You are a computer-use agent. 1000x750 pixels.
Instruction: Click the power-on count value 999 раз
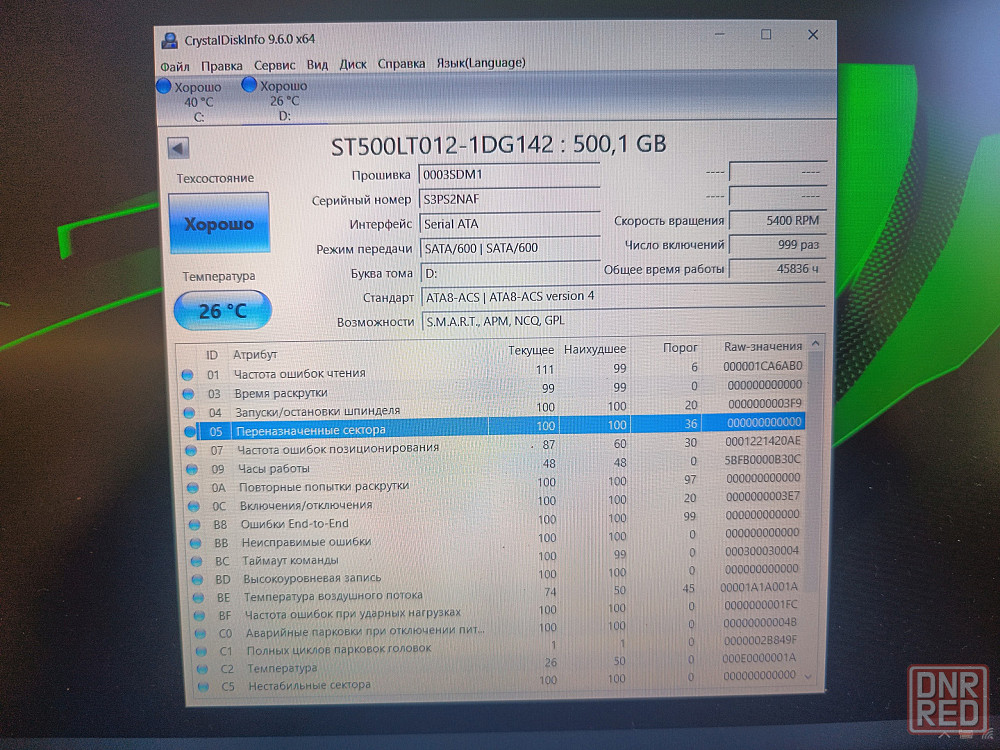click(x=777, y=245)
